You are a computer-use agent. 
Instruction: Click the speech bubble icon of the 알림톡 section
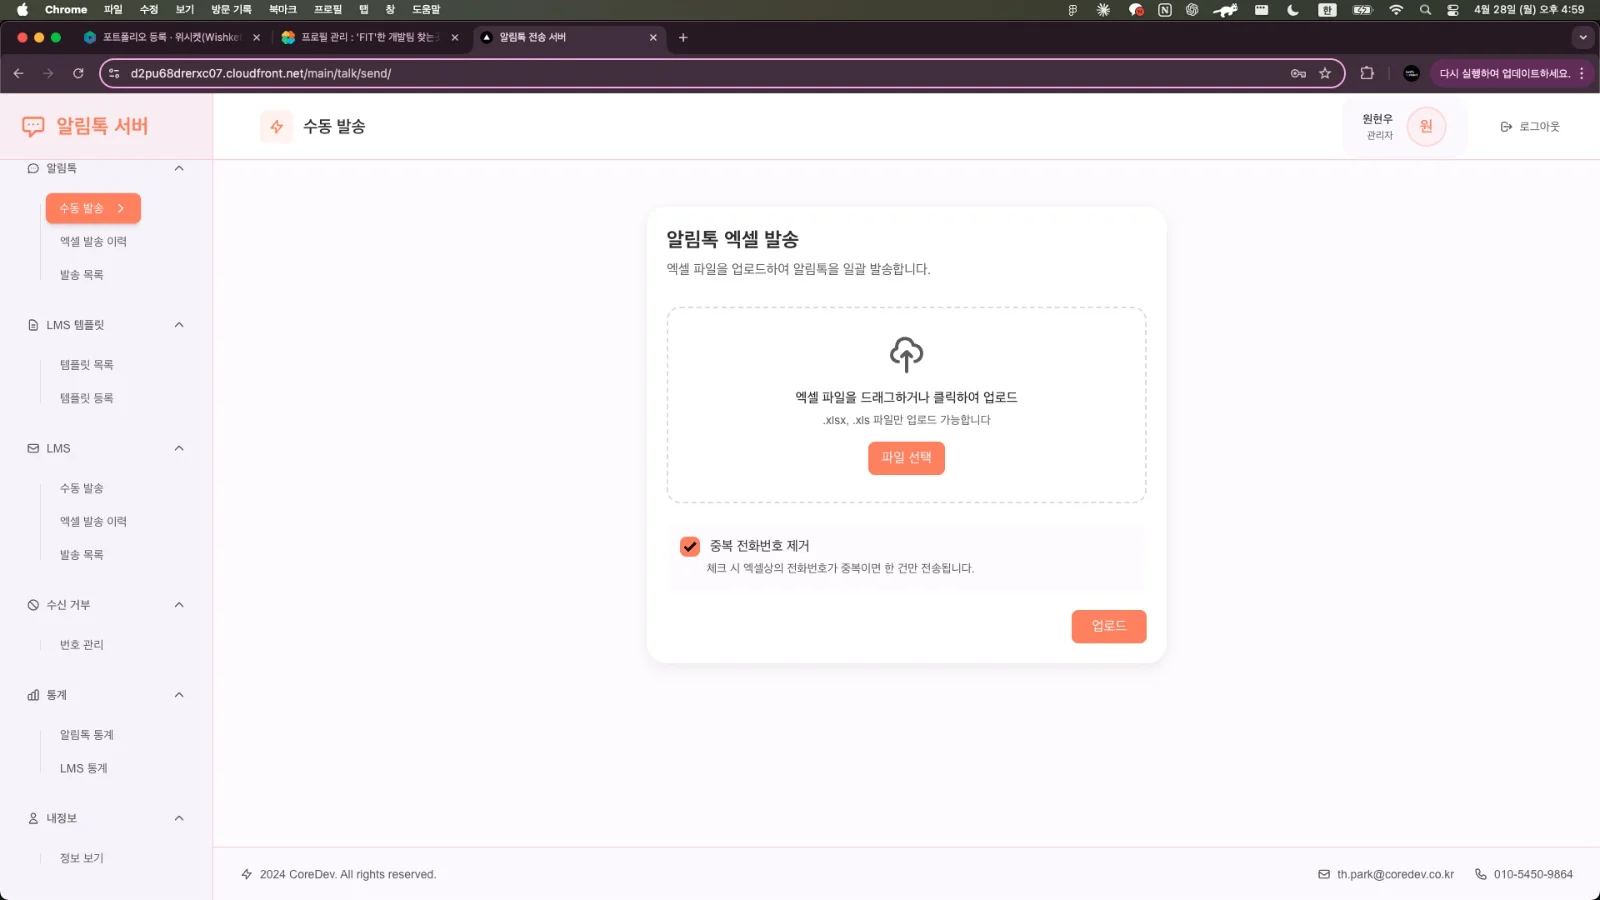[33, 168]
